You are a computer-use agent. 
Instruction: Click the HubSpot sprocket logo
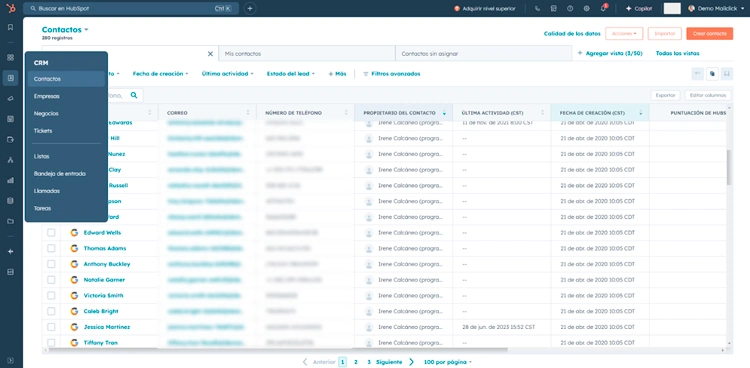(x=11, y=8)
